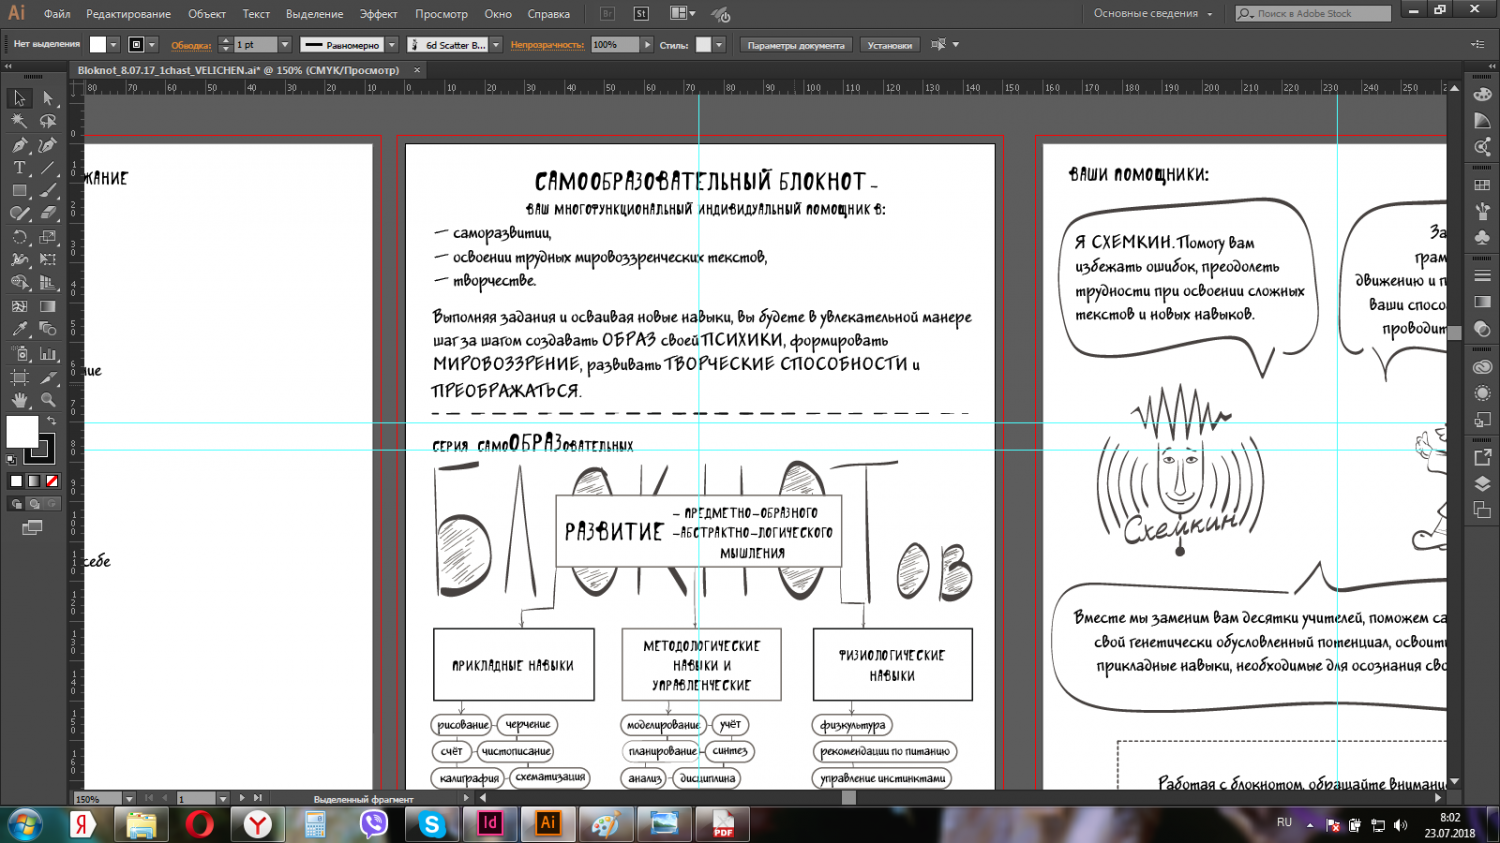
Task: Enable Draw Behind mode
Action: (34, 504)
